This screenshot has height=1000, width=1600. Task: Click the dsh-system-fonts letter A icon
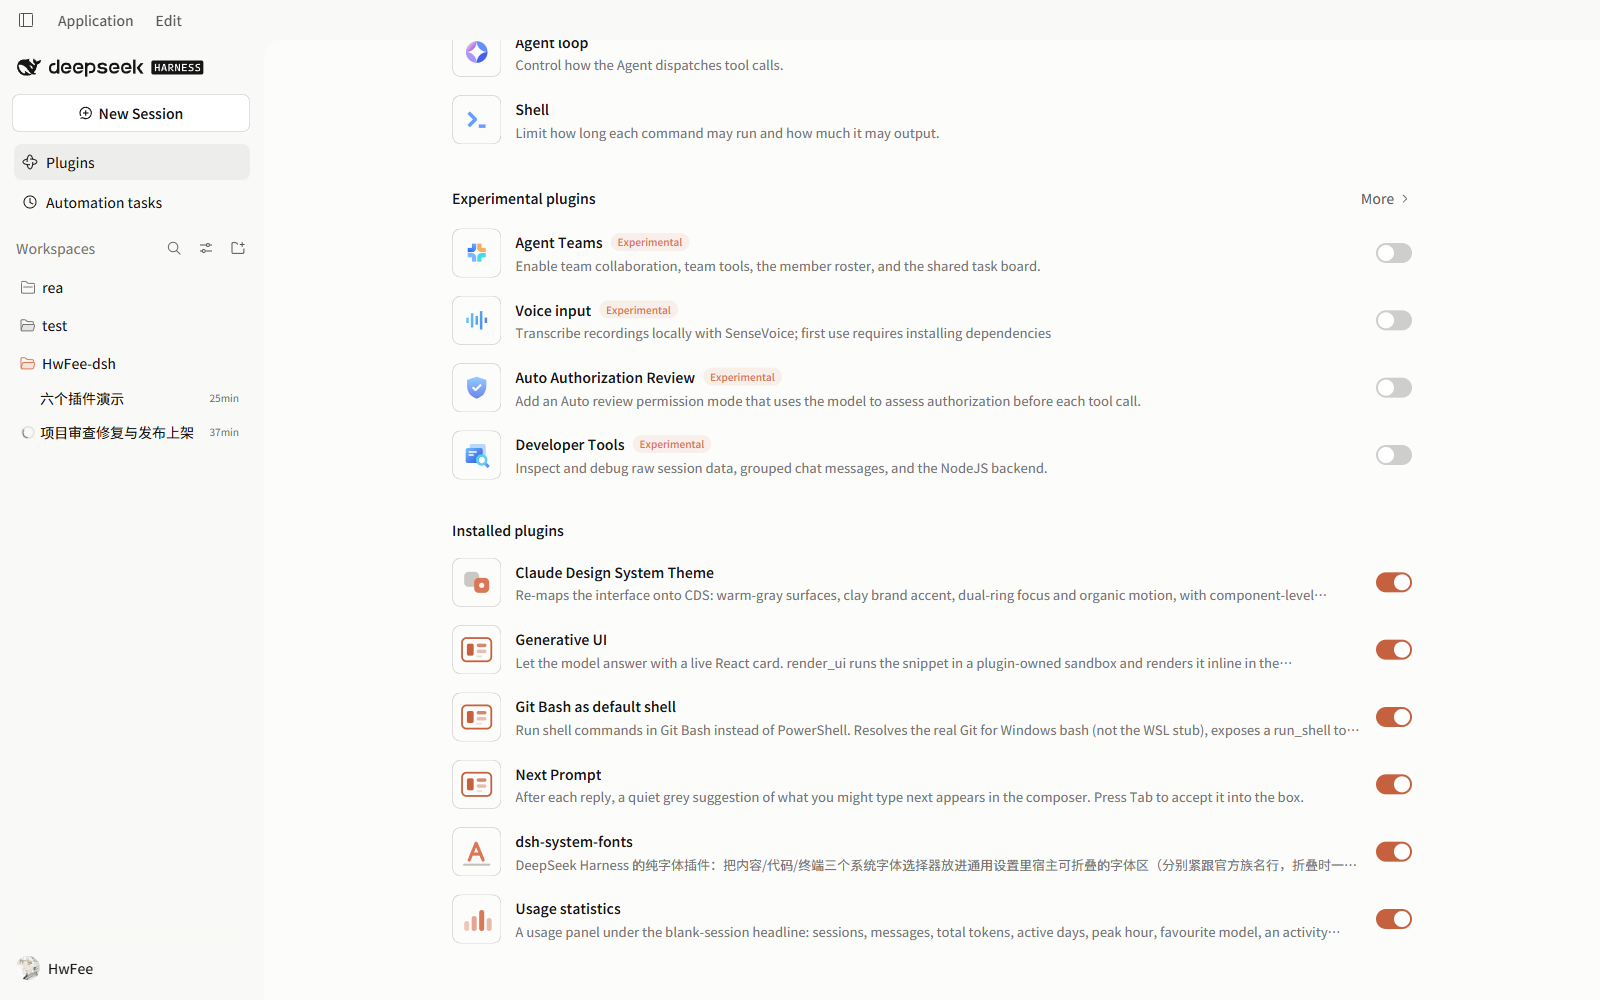[476, 852]
